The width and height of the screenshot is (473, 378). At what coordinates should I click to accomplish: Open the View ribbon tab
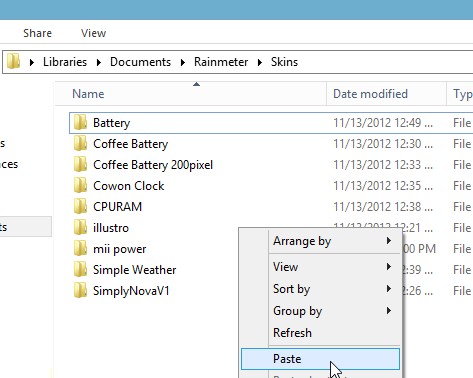point(93,33)
